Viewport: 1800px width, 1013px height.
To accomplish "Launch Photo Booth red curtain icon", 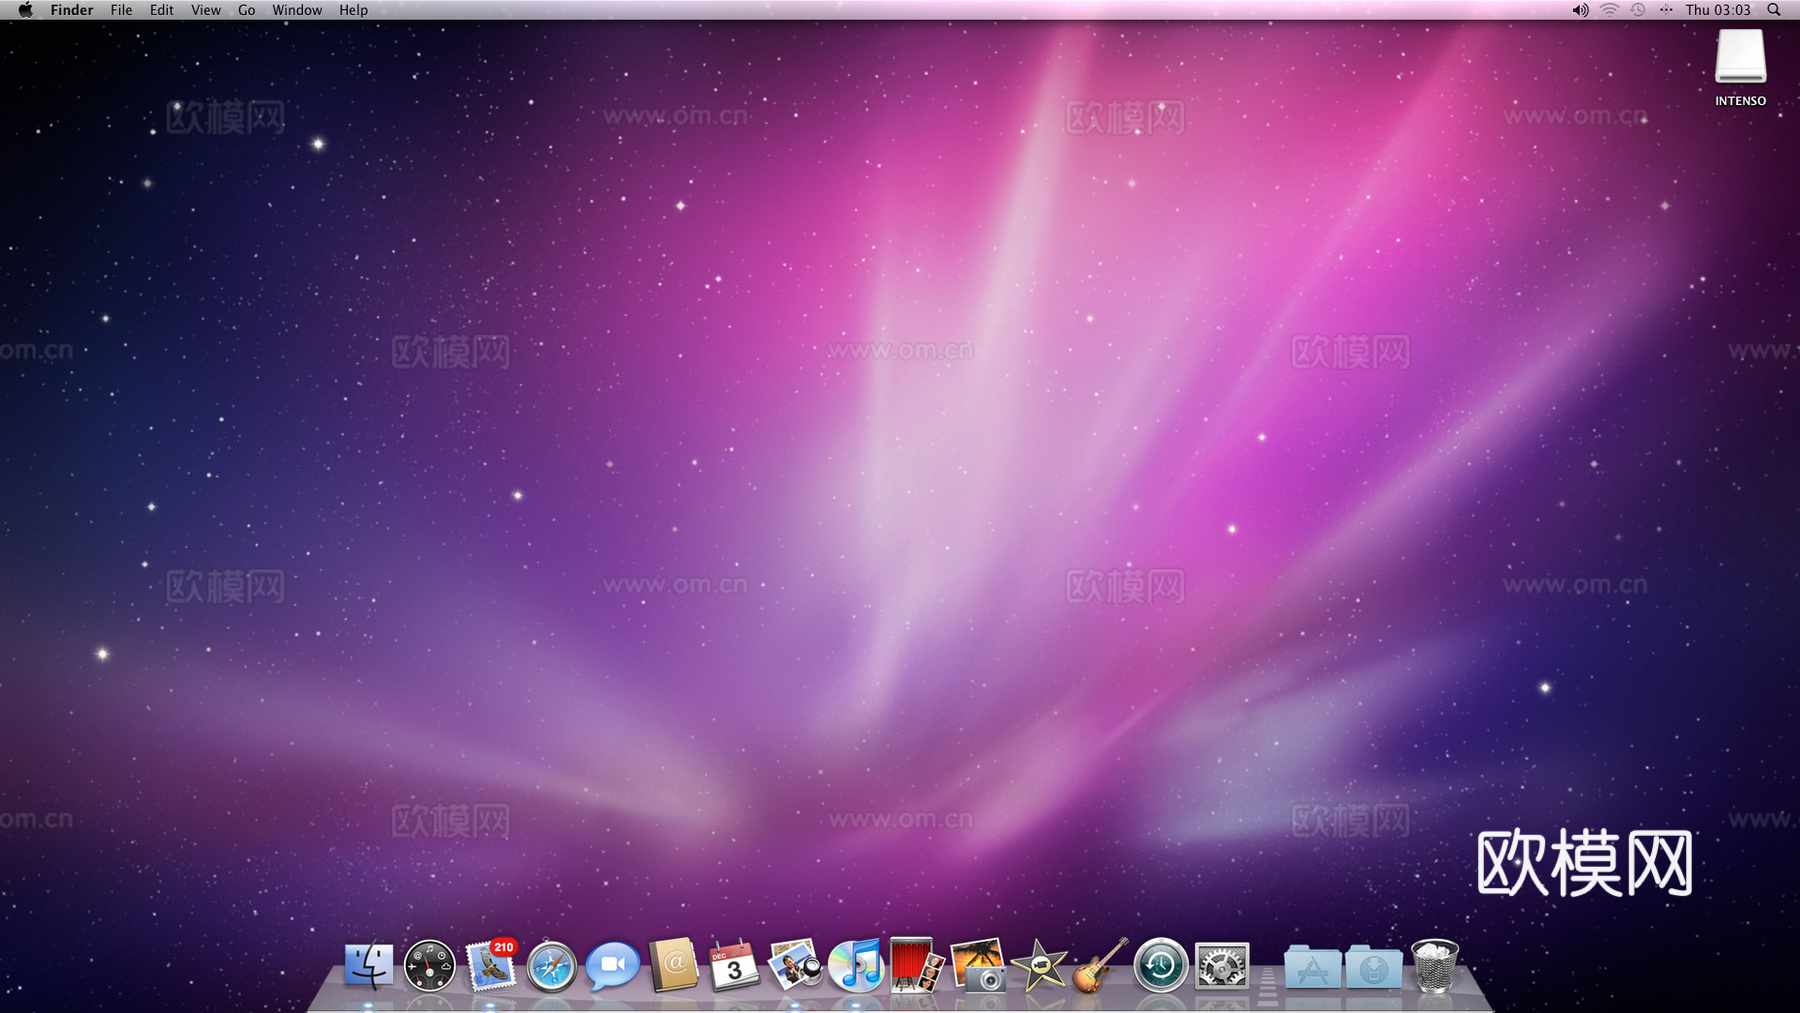I will pyautogui.click(x=917, y=965).
